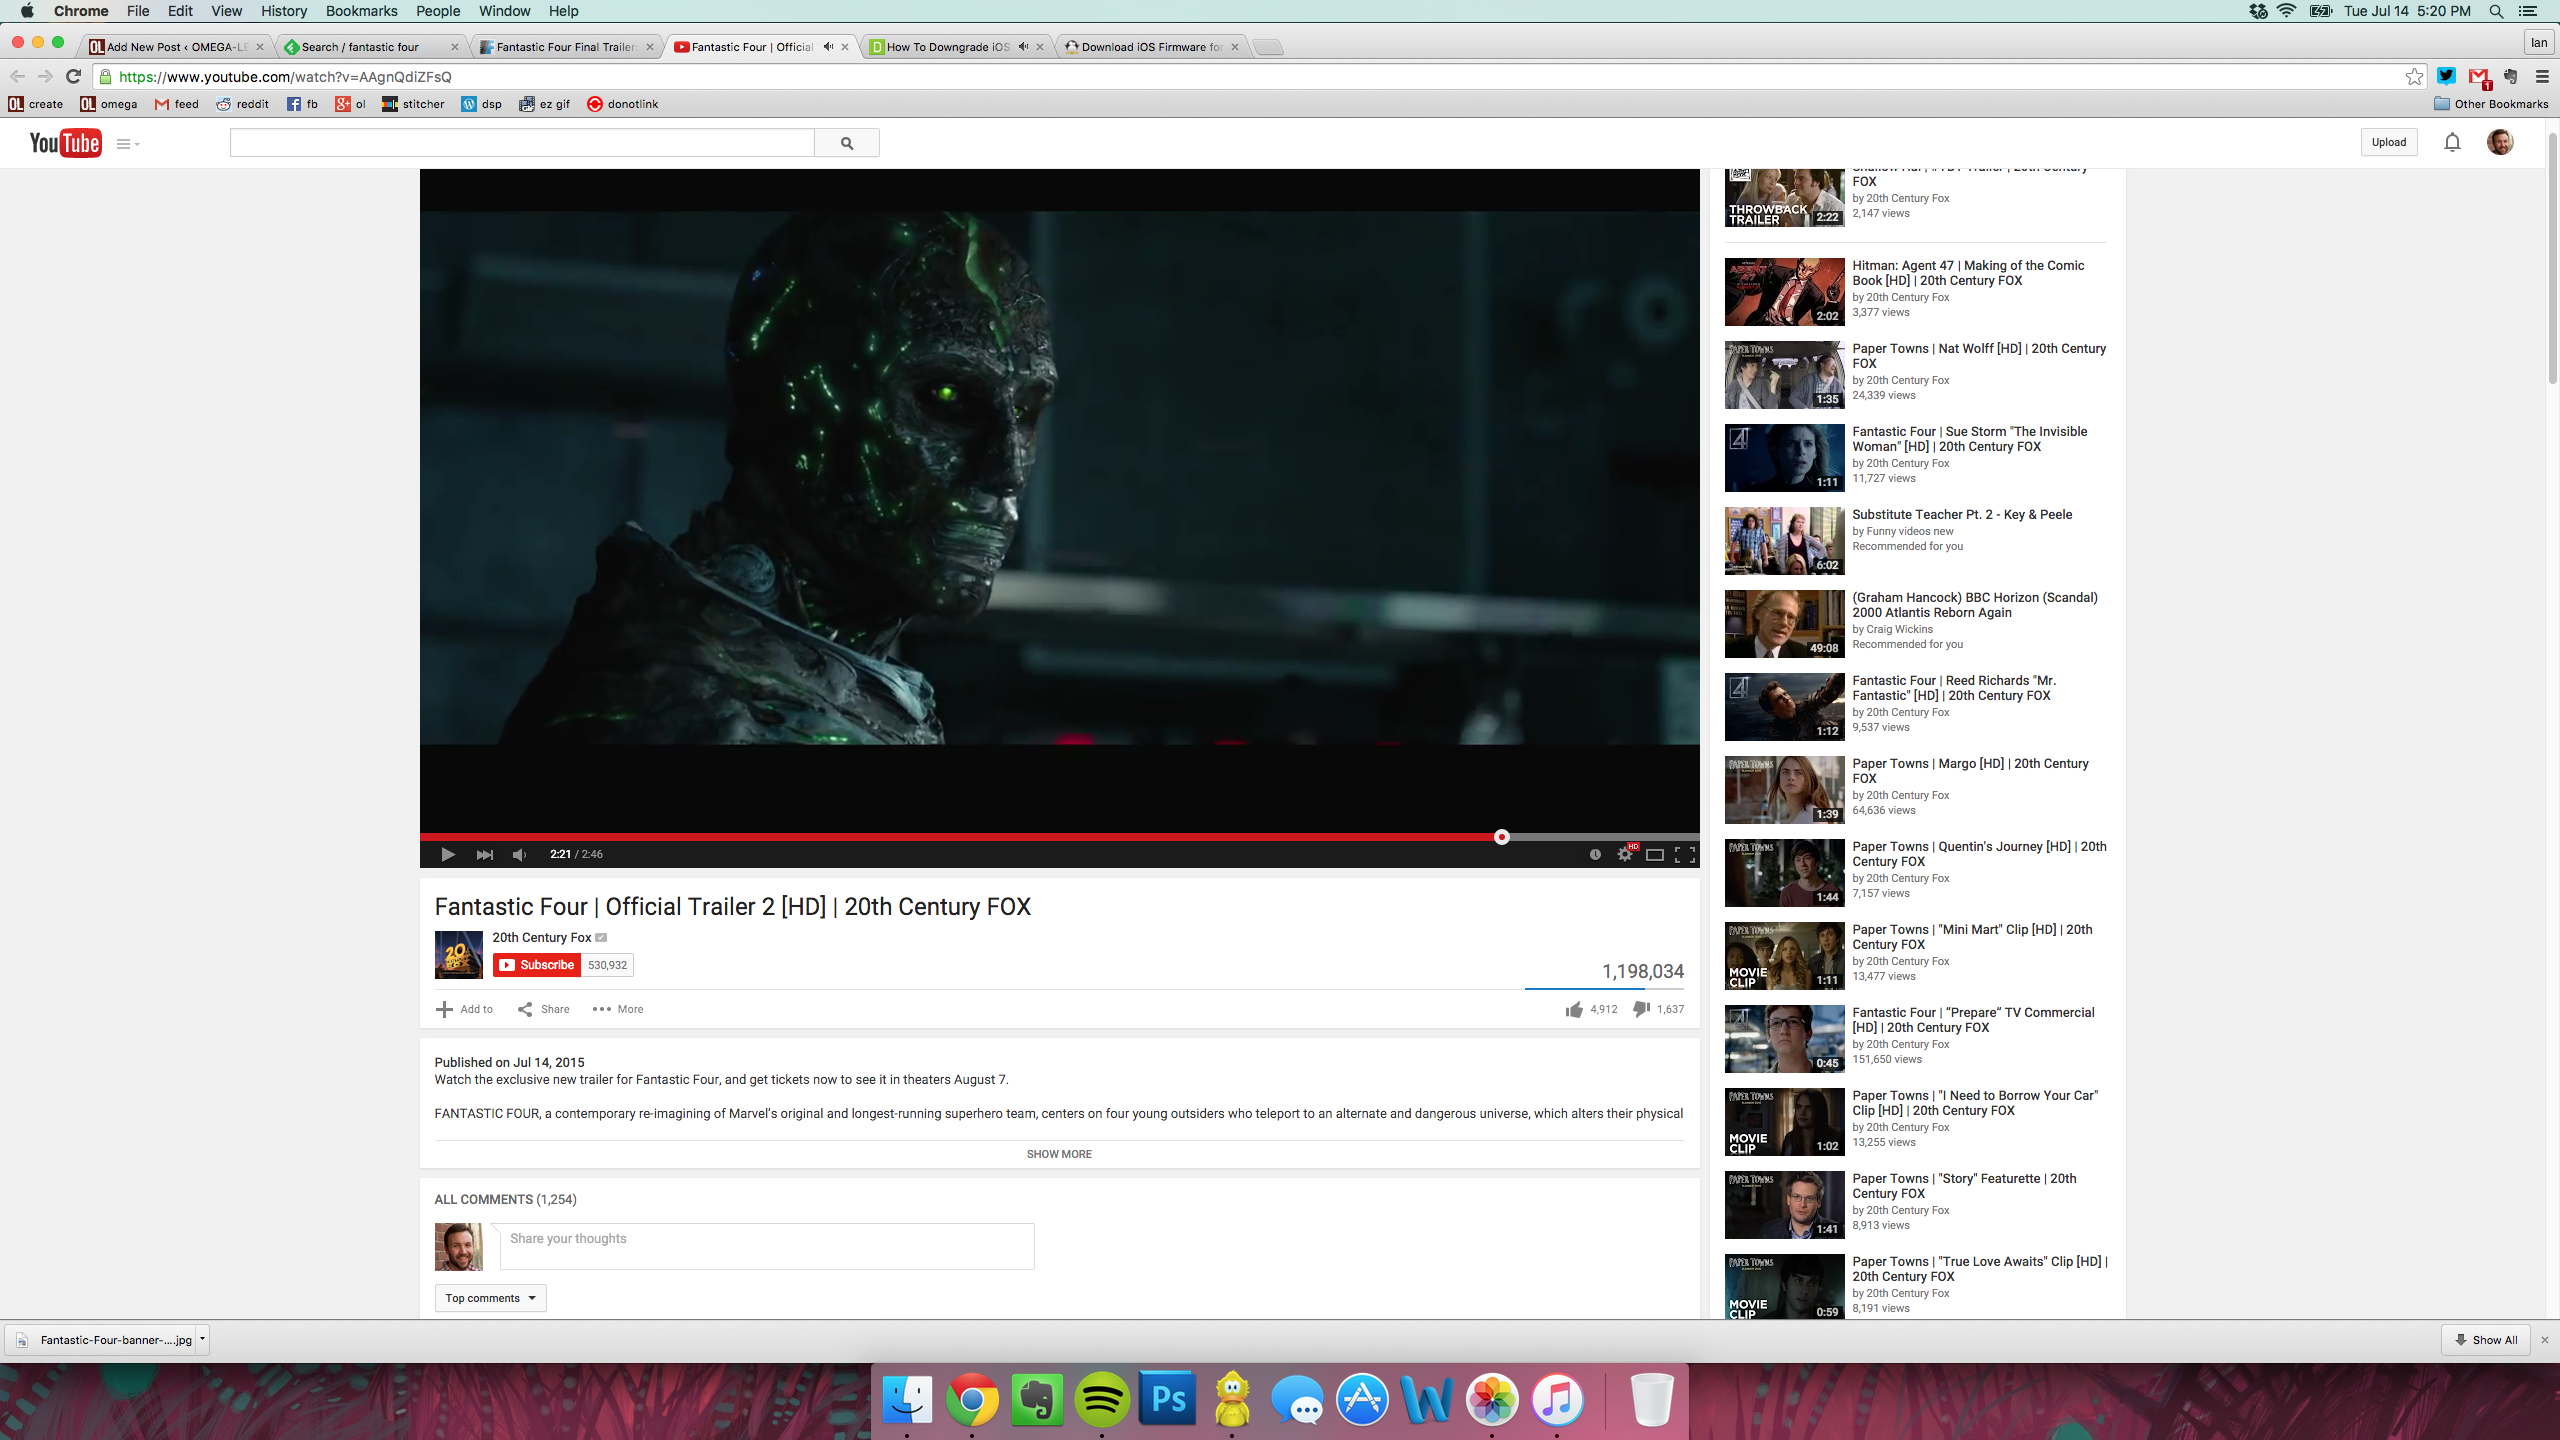Open Sue Storm Invisible Woman video
The height and width of the screenshot is (1440, 2560).
click(x=1969, y=439)
